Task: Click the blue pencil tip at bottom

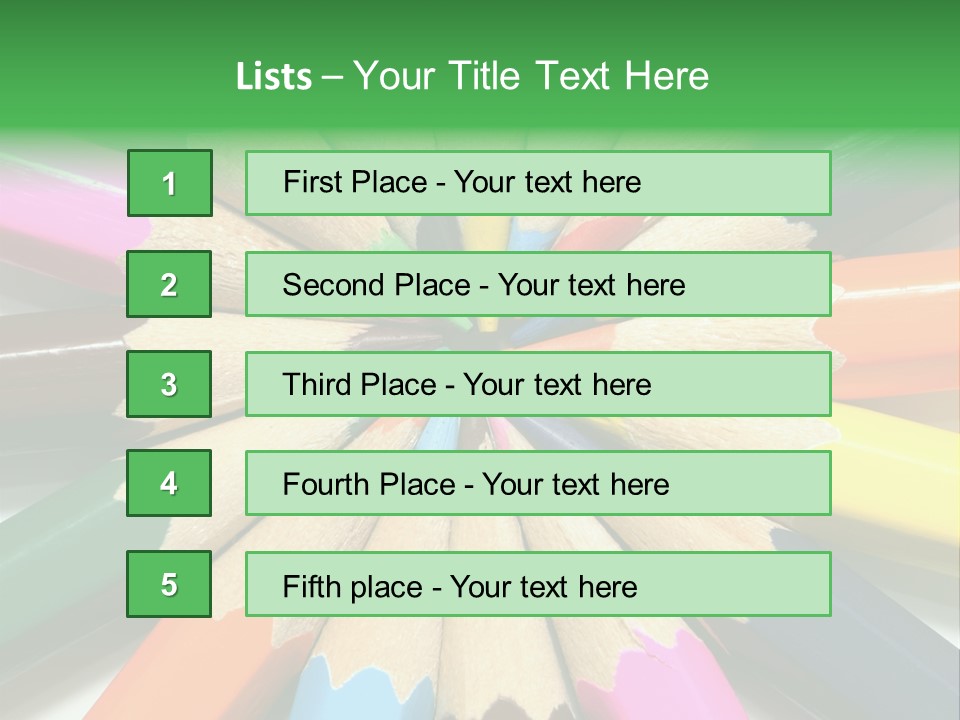Action: (x=352, y=688)
